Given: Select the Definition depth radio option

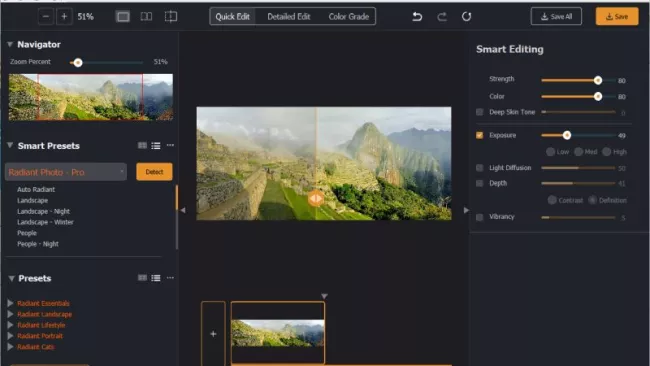Looking at the screenshot, I should (592, 200).
